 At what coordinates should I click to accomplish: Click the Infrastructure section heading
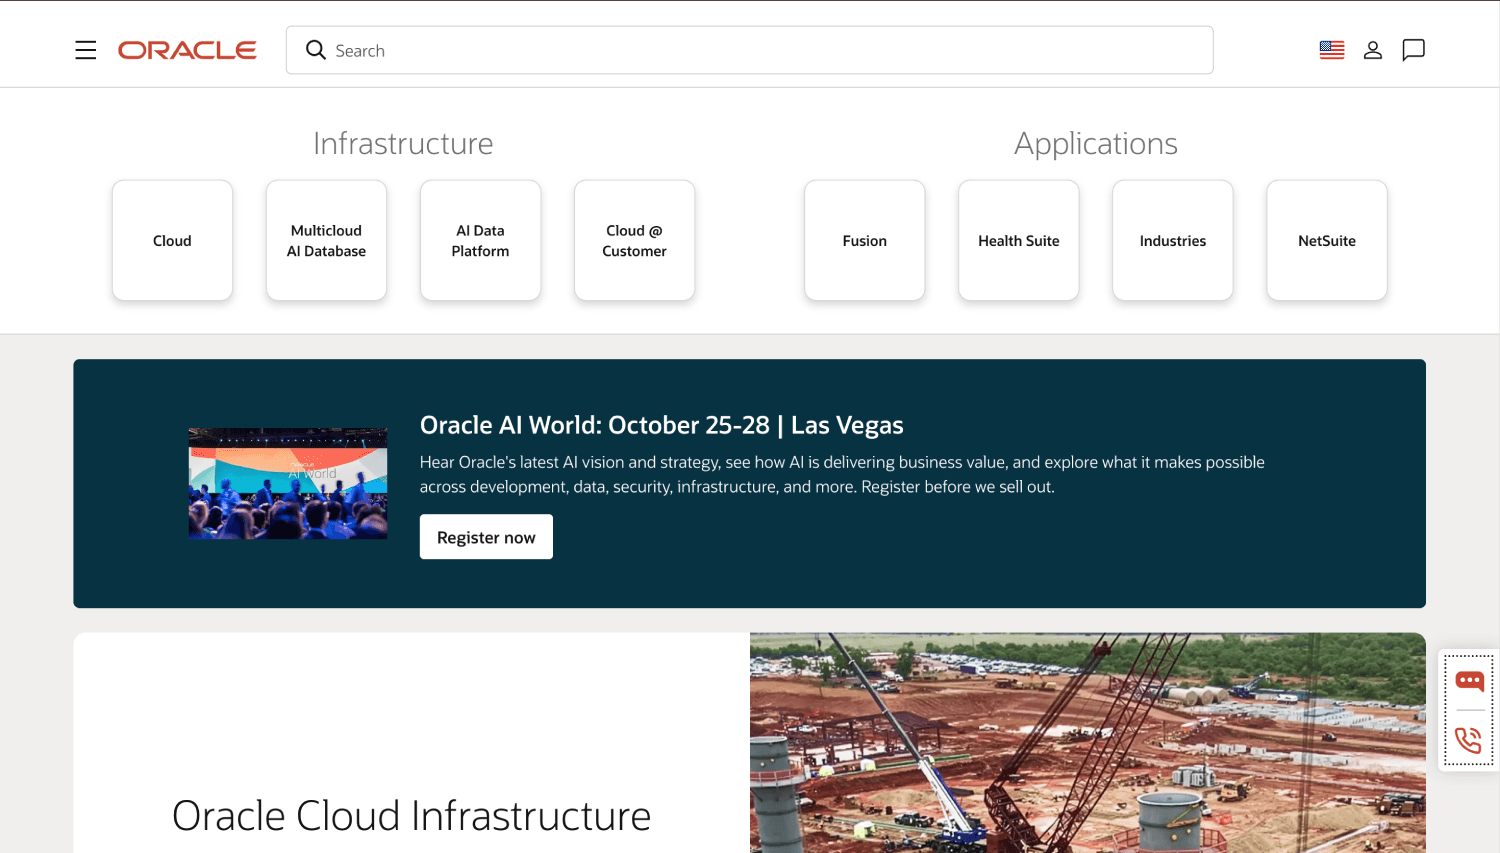tap(403, 143)
